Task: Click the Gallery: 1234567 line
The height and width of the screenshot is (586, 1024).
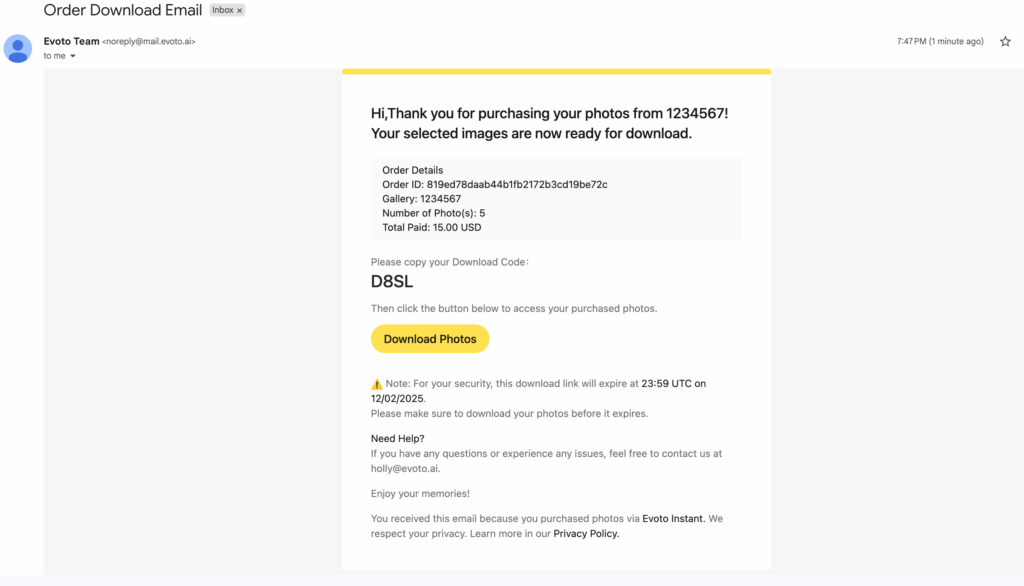Action: click(421, 199)
